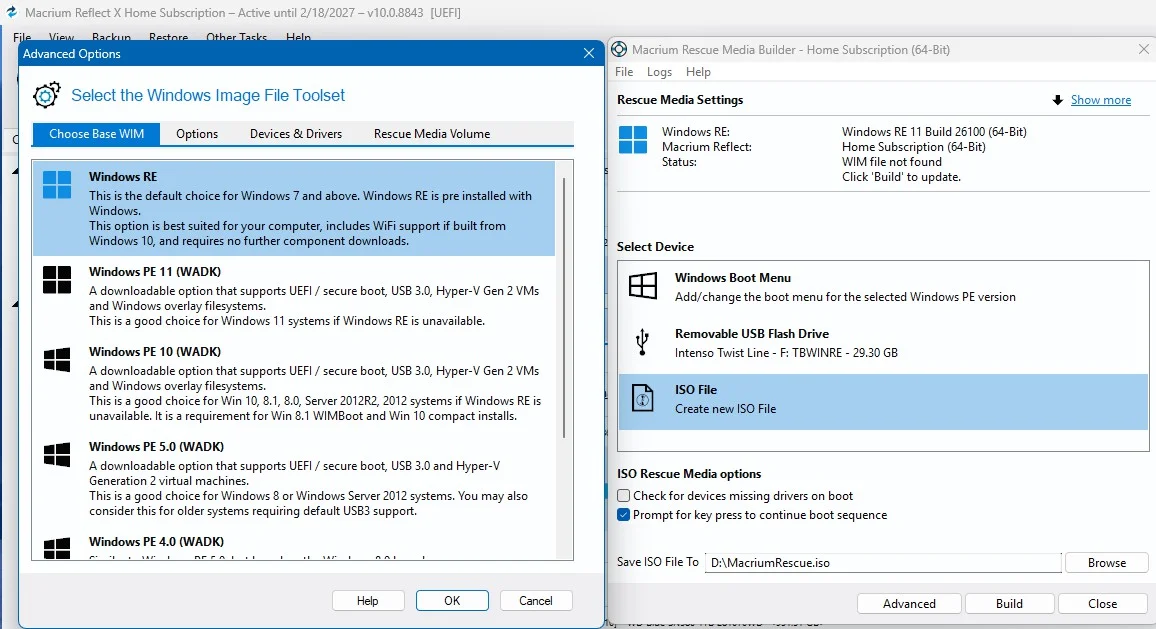Select the Windows PE 10 (WADK) icon

[57, 360]
